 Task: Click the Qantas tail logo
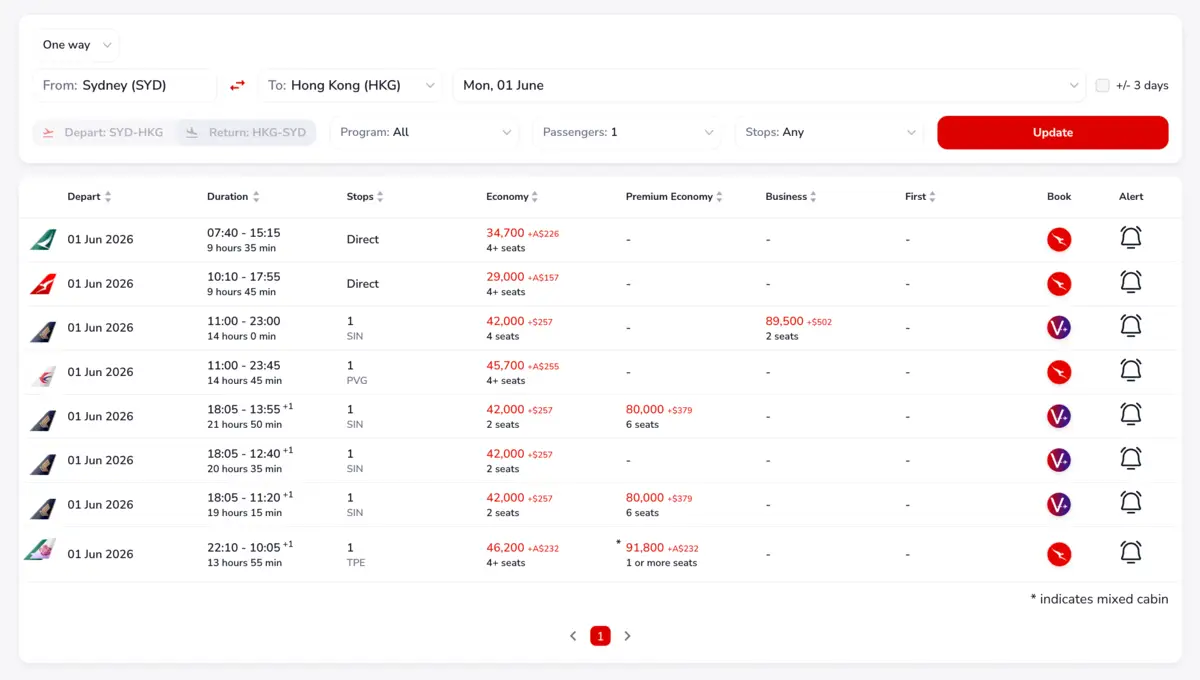[40, 283]
